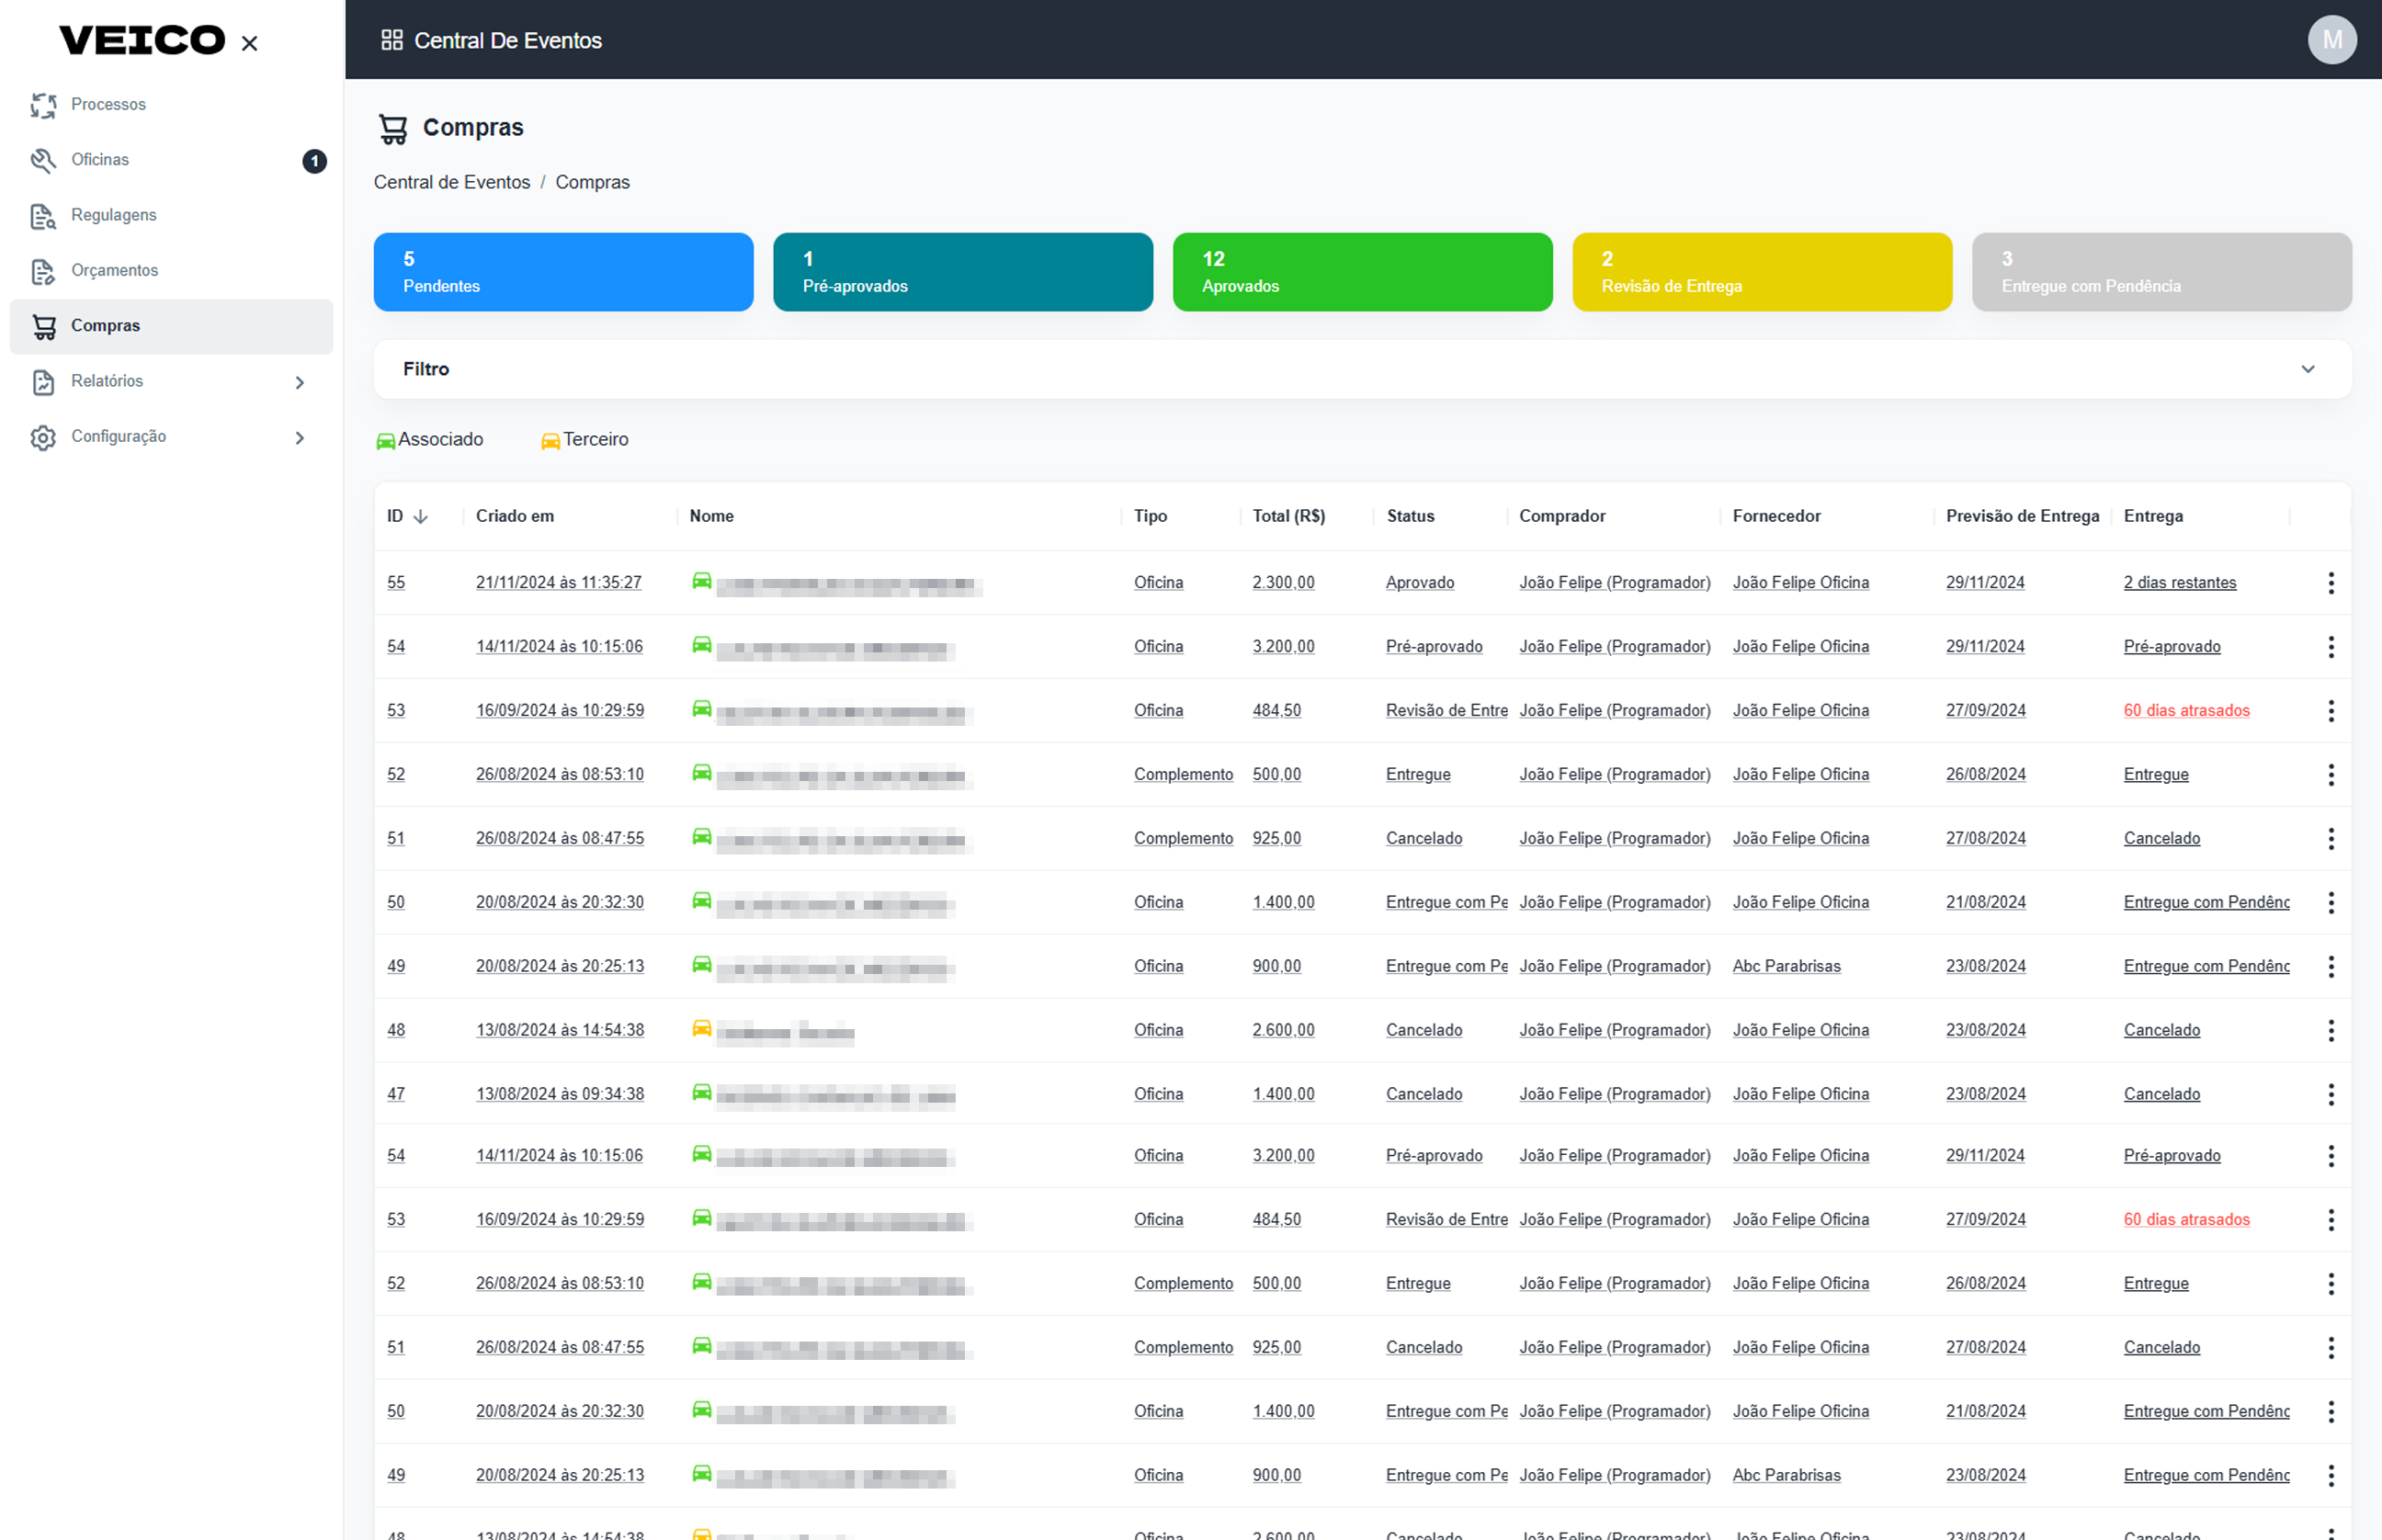Click the Fornecedor column header
Screen dimensions: 2382x1540
point(1776,516)
